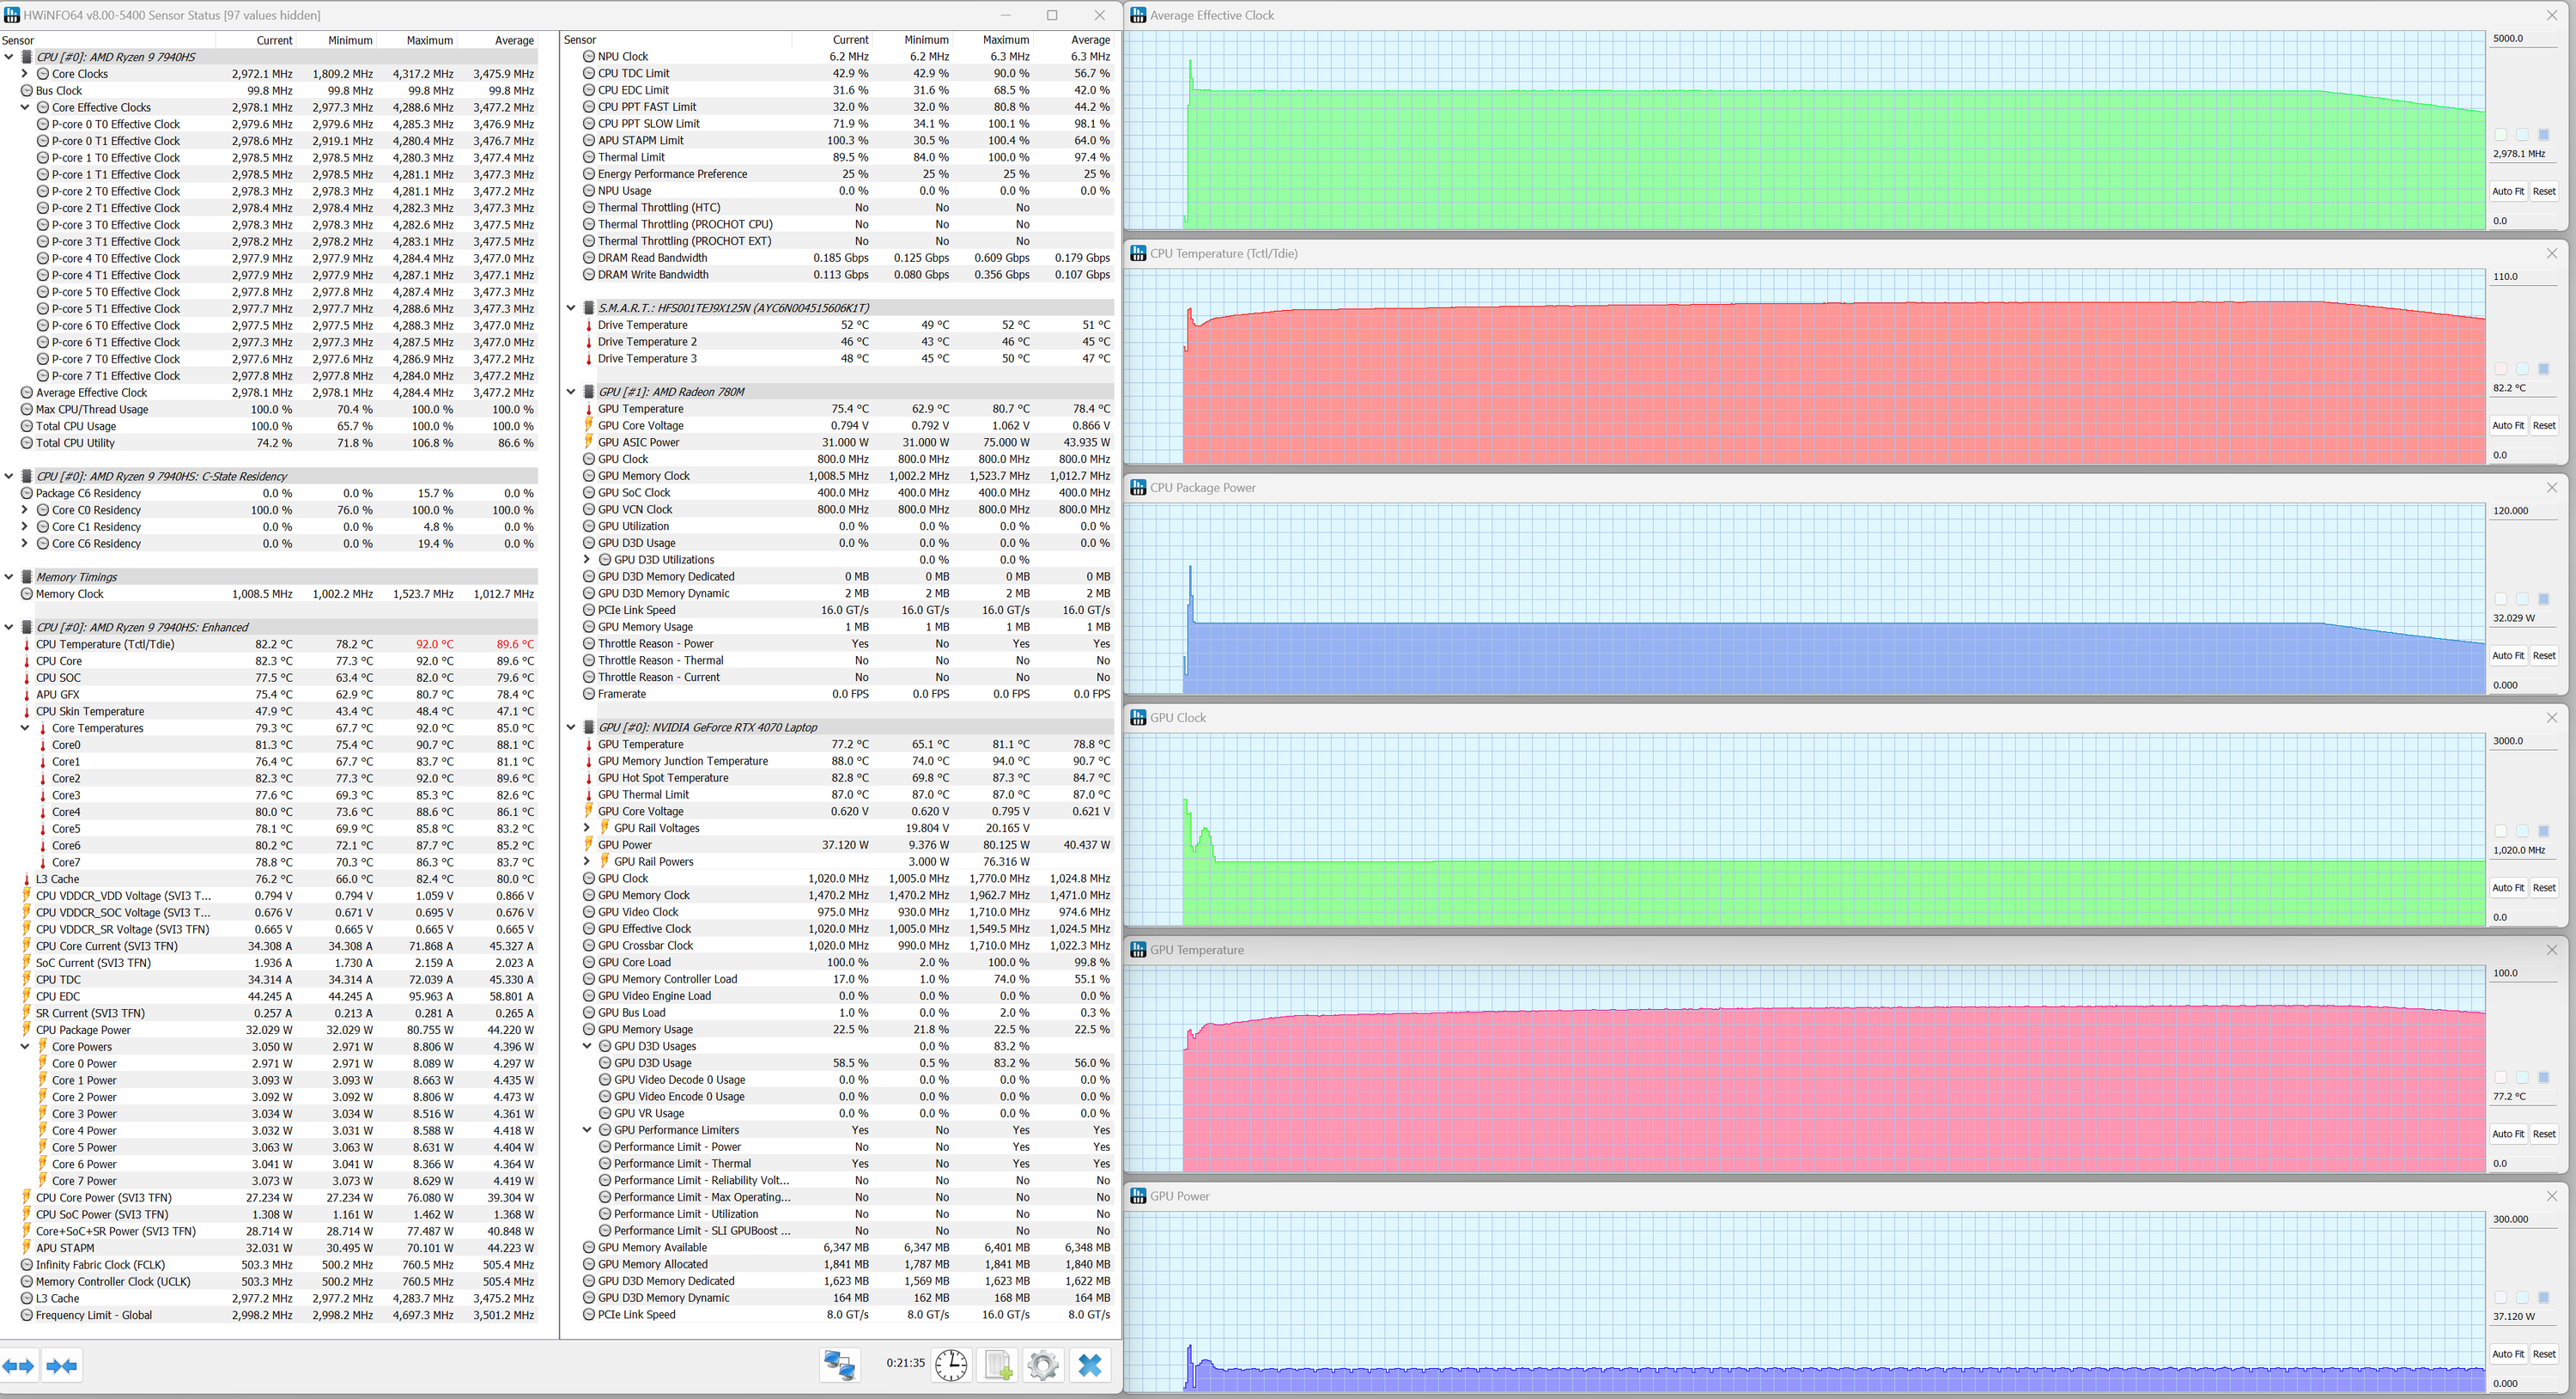The image size is (2576, 1399).
Task: Click the expand columns arrows button
Action: (x=18, y=1366)
